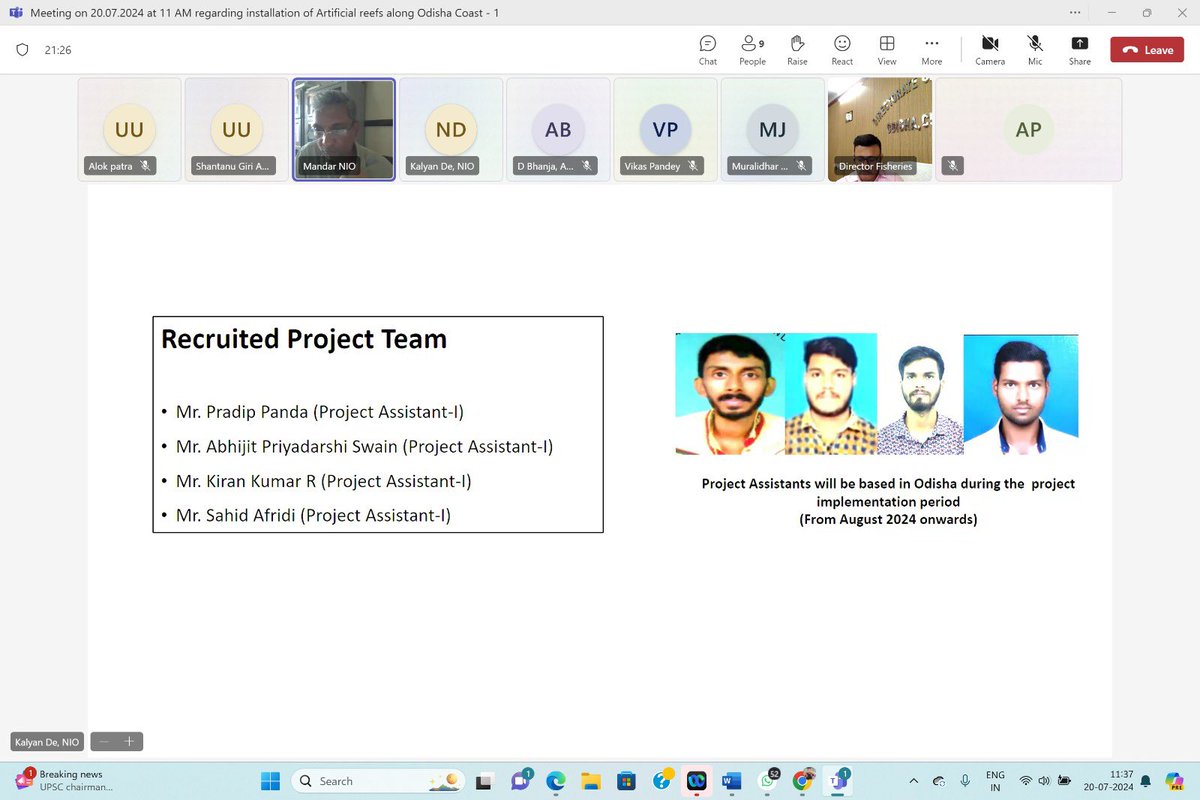Image resolution: width=1200 pixels, height=800 pixels.
Task: Select Shantanu Giri participant tile
Action: [236, 129]
